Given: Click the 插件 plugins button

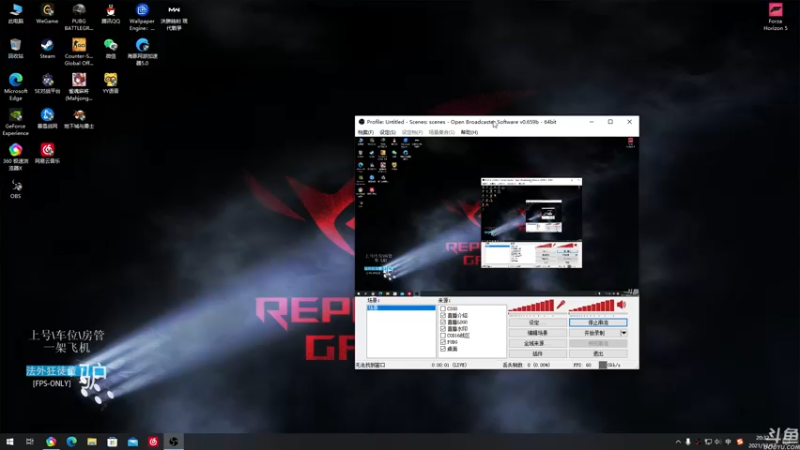Looking at the screenshot, I should [537, 354].
